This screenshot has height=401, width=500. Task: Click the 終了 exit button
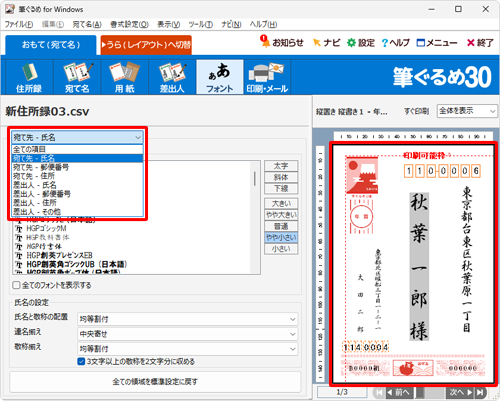tap(480, 43)
